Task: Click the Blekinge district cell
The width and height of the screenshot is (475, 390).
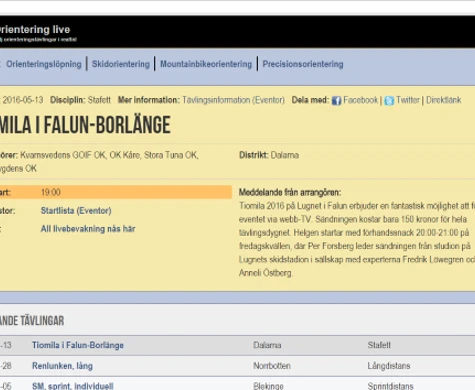Action: pyautogui.click(x=268, y=386)
